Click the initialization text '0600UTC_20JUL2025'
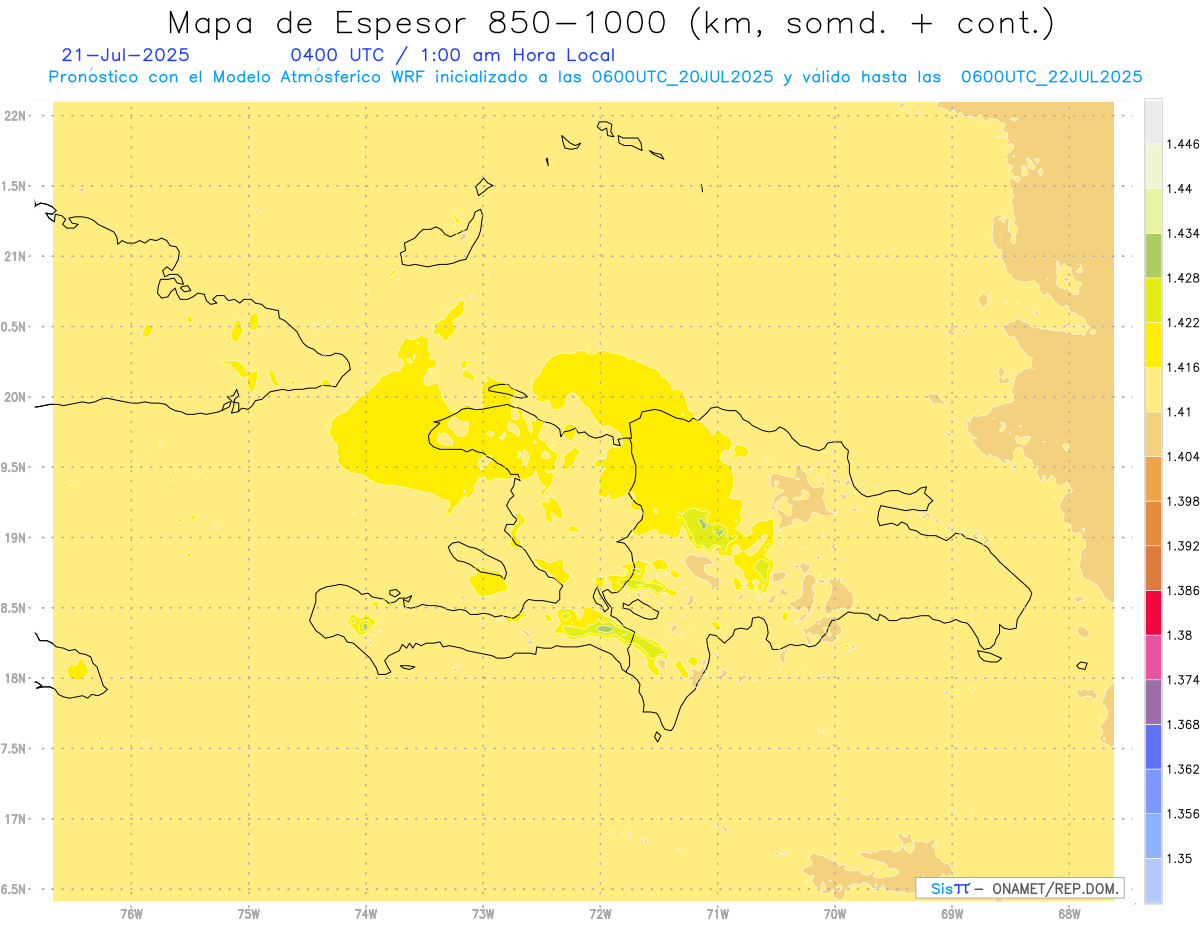The width and height of the screenshot is (1200, 927). (682, 77)
